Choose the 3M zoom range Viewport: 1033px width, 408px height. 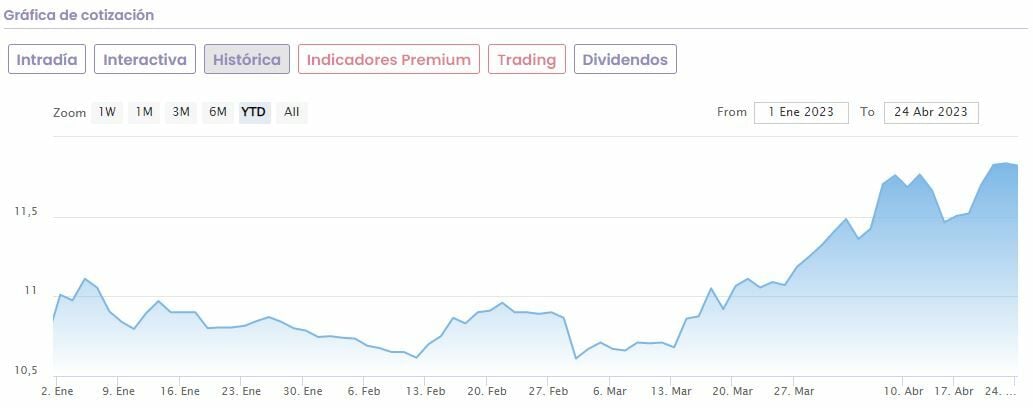pos(181,112)
